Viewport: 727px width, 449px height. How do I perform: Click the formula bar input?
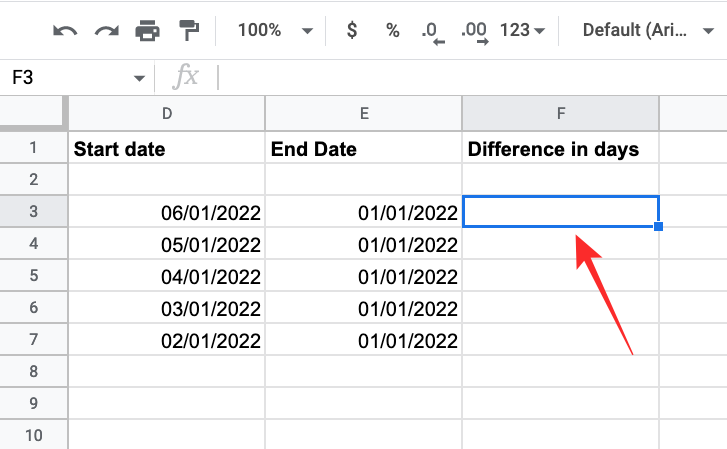[x=470, y=77]
